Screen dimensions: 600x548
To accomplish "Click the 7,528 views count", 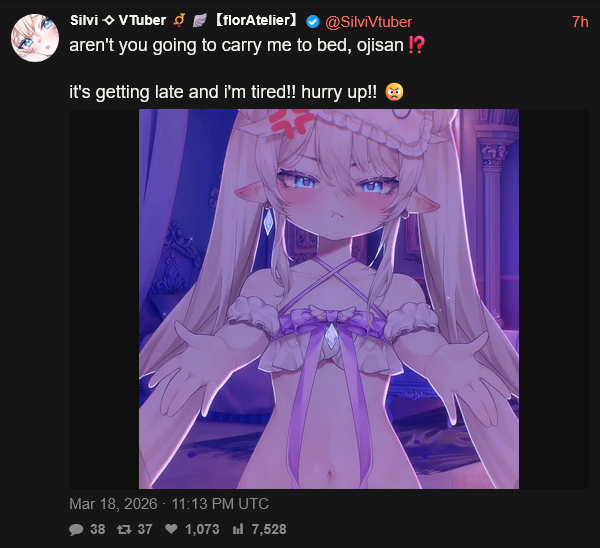I will pos(269,529).
